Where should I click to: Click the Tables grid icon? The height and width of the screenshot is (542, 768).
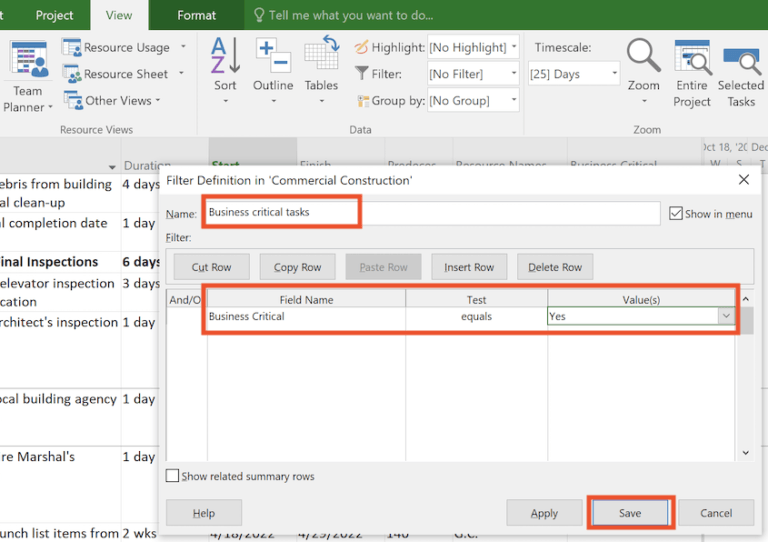[321, 53]
